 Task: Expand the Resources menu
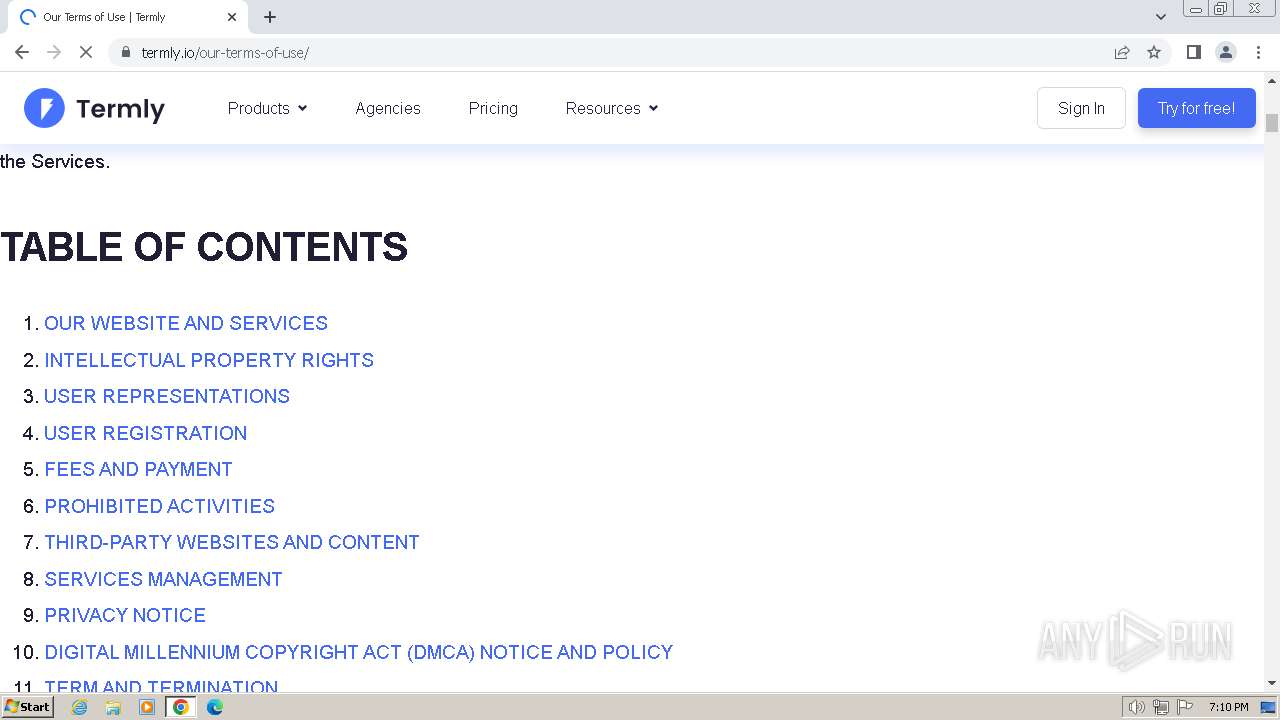pos(612,108)
